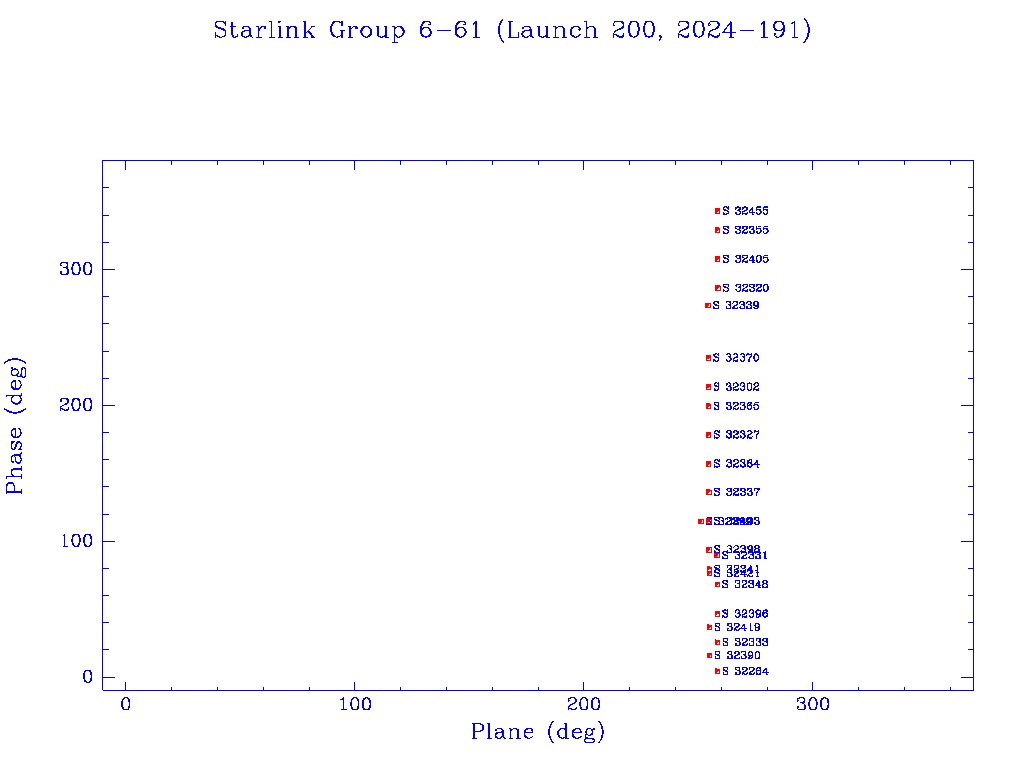Select the S 32365 satellite label
The image size is (1024, 768).
click(736, 406)
